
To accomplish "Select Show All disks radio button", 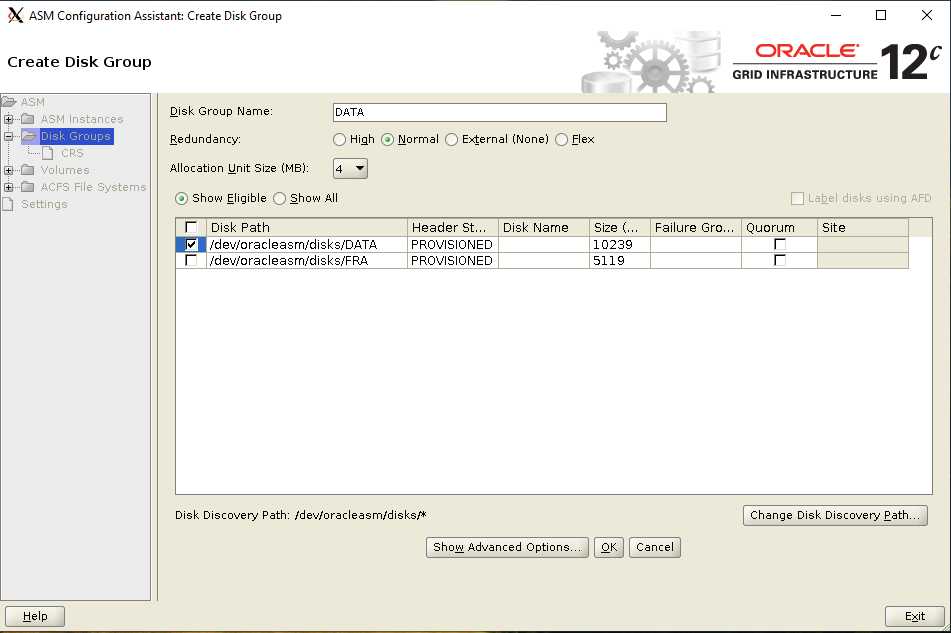I will point(280,198).
